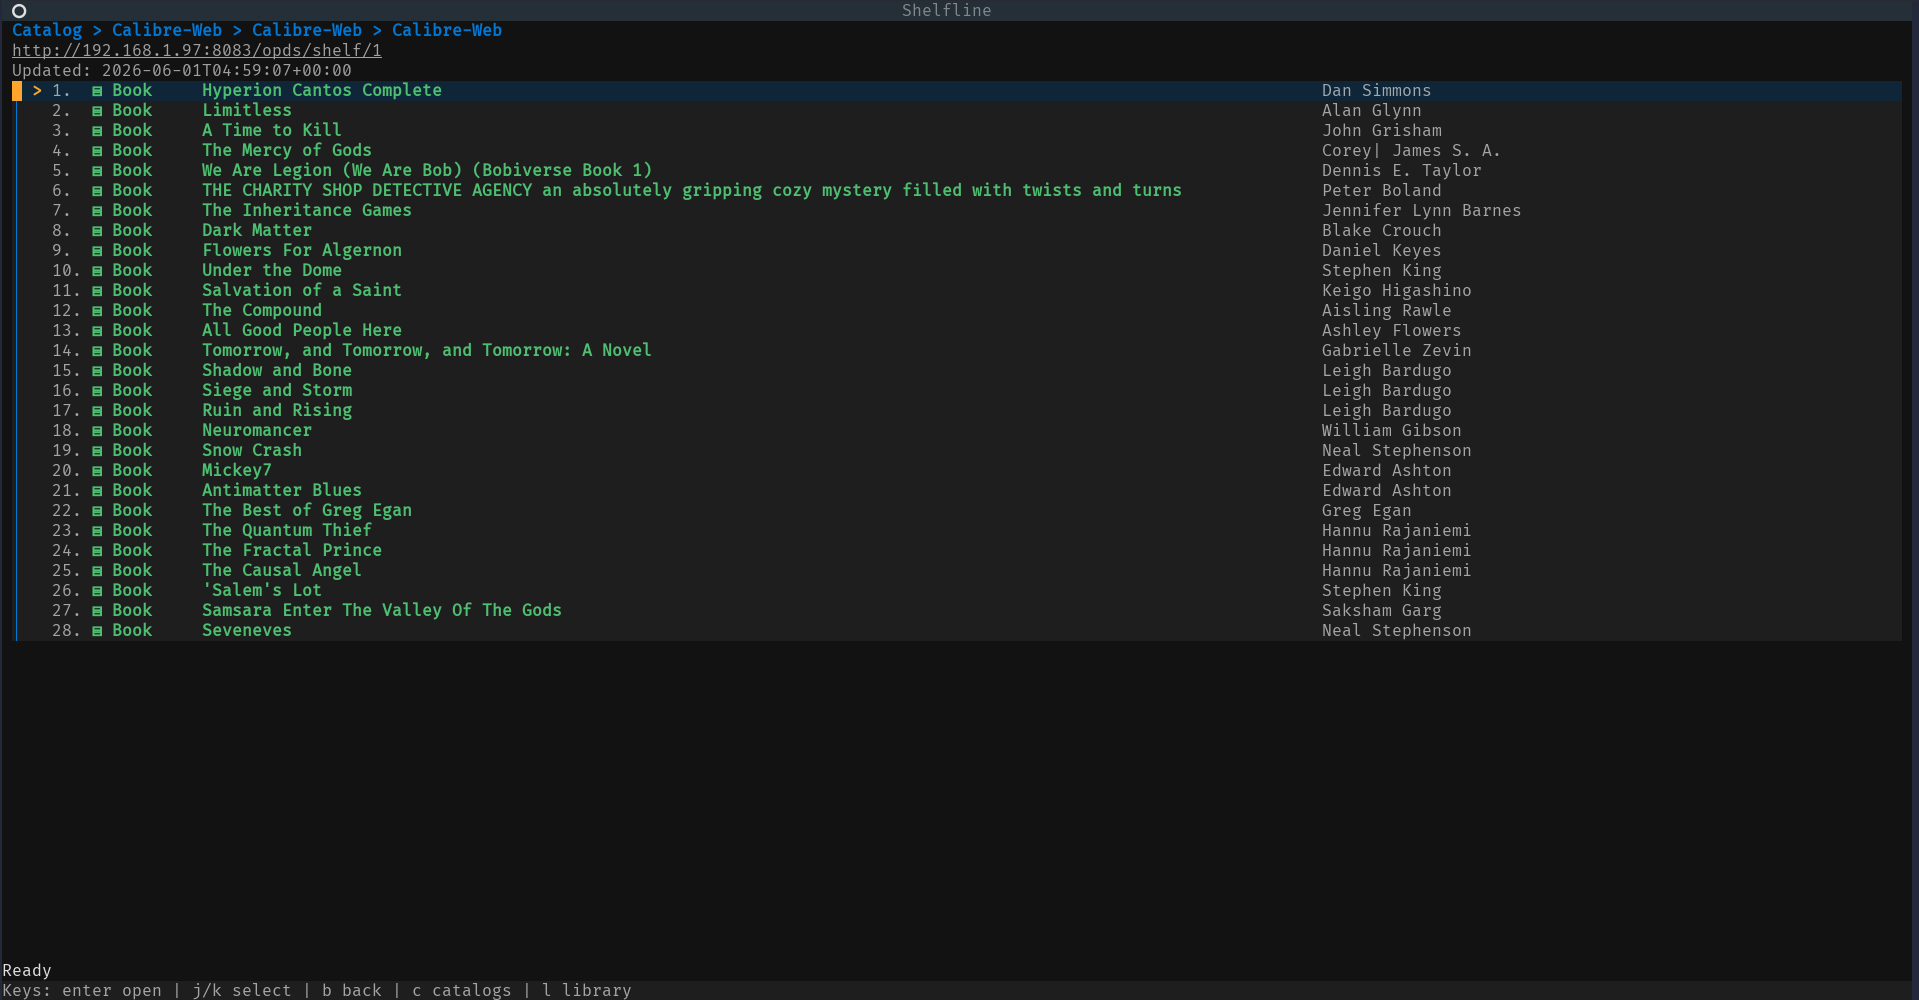The image size is (1919, 1000).
Task: Click the book icon beside Salvation of a Saint
Action: [x=97, y=291]
